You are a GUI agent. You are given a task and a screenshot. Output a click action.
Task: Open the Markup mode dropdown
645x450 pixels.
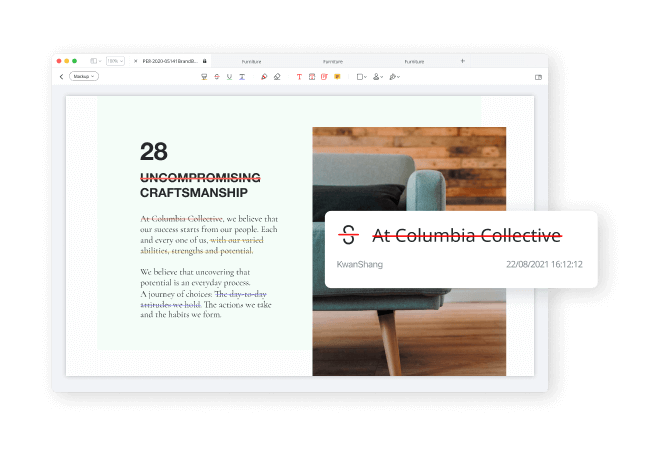click(x=84, y=77)
